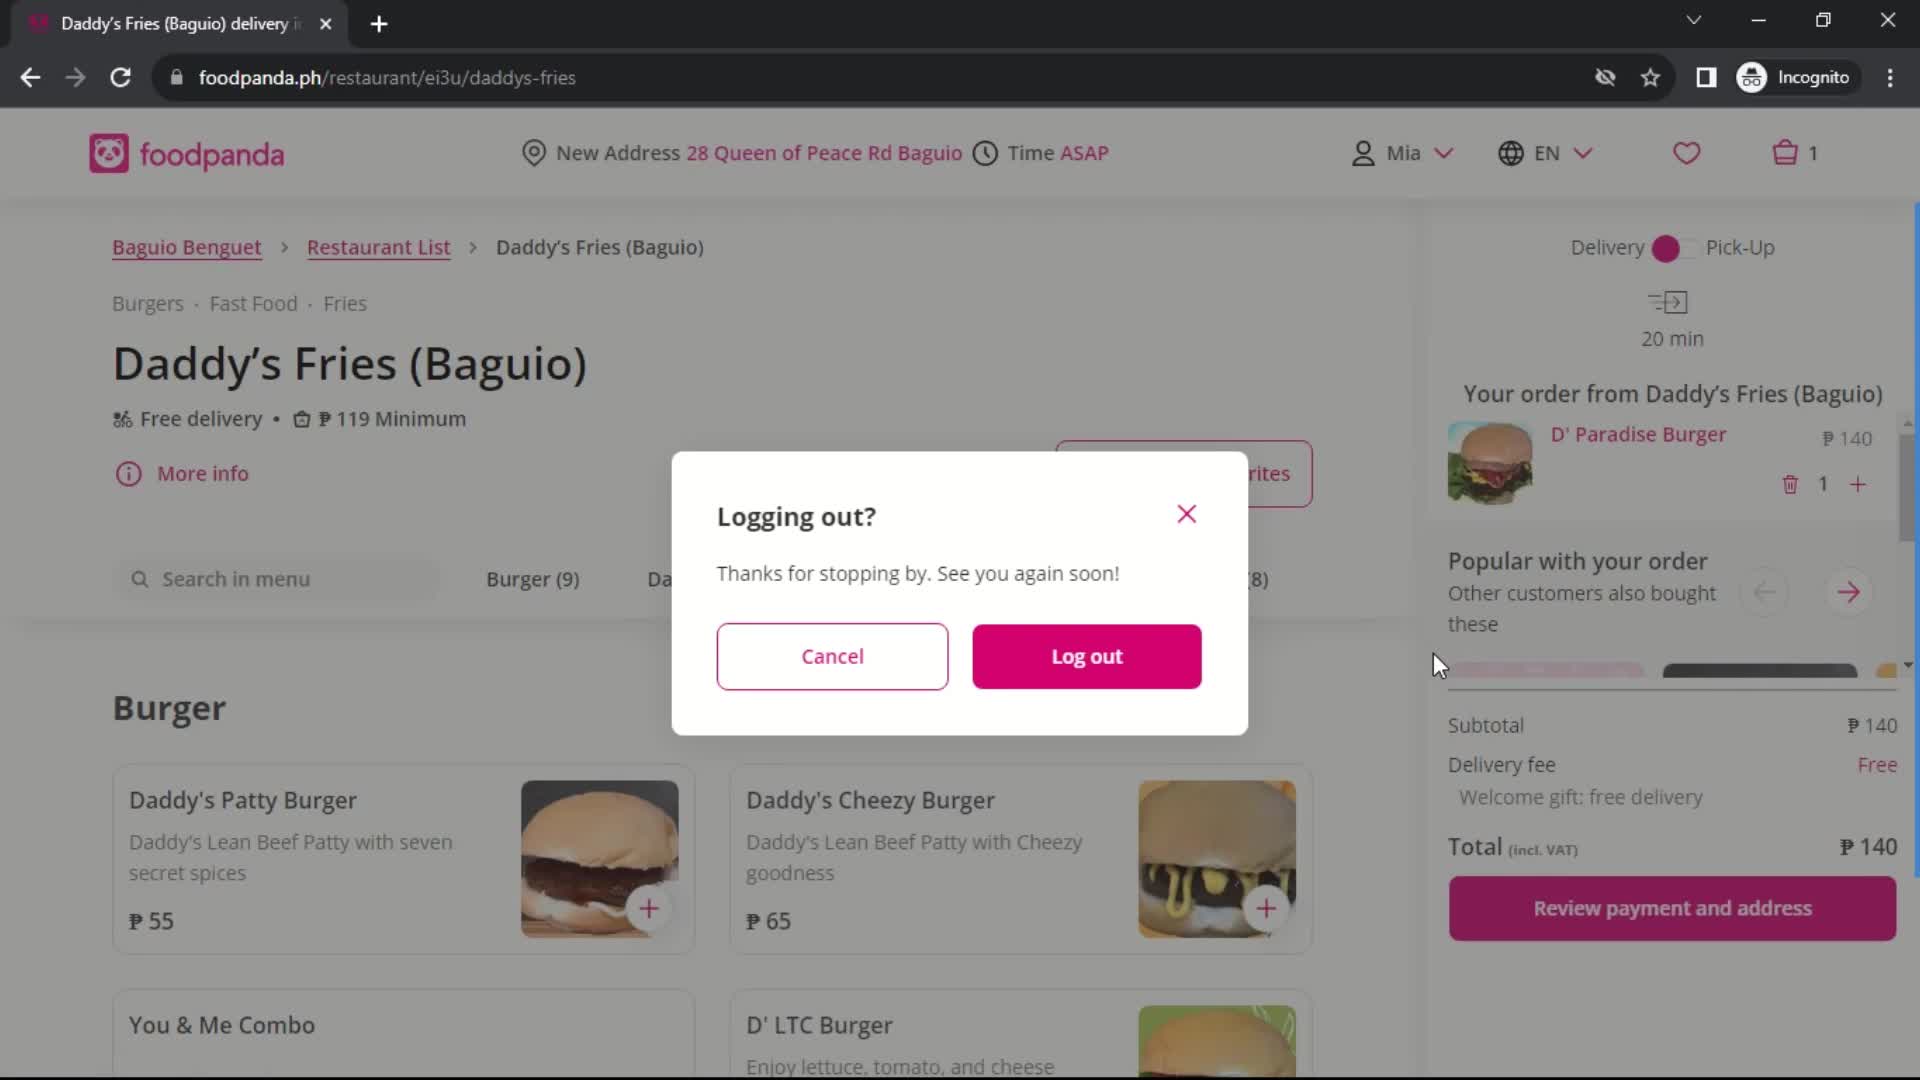Click the favorites heart icon
Viewport: 1920px width, 1080px height.
tap(1688, 153)
